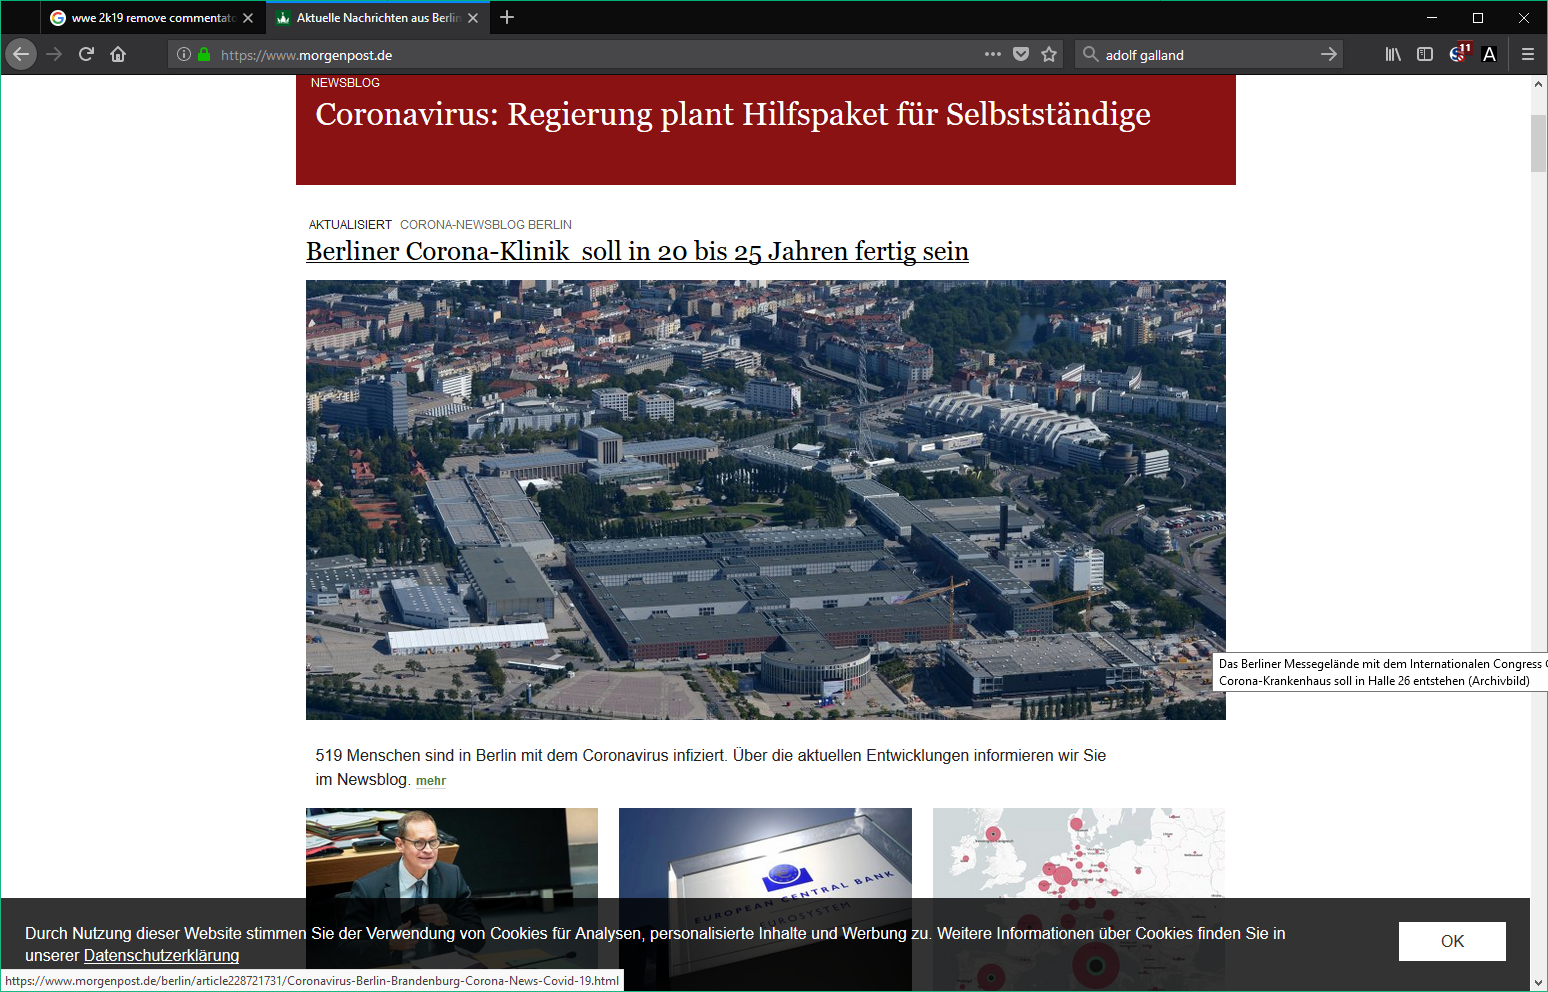Click the '519 Menschen sind in Berlin' teaser text
The height and width of the screenshot is (992, 1548).
[x=711, y=767]
